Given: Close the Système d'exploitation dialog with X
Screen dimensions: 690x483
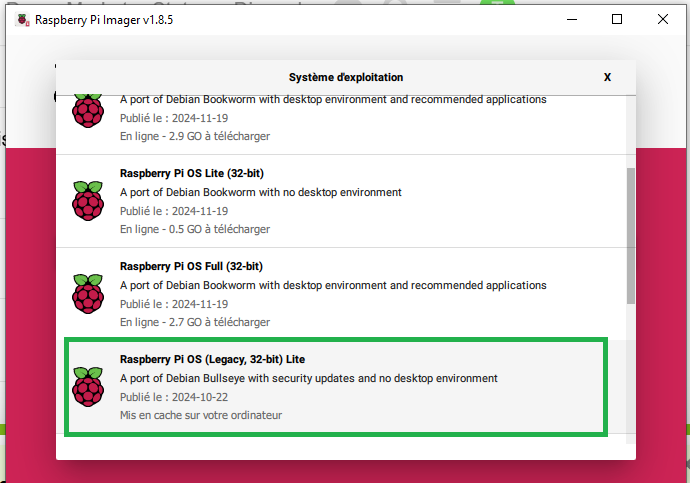Looking at the screenshot, I should coord(607,77).
